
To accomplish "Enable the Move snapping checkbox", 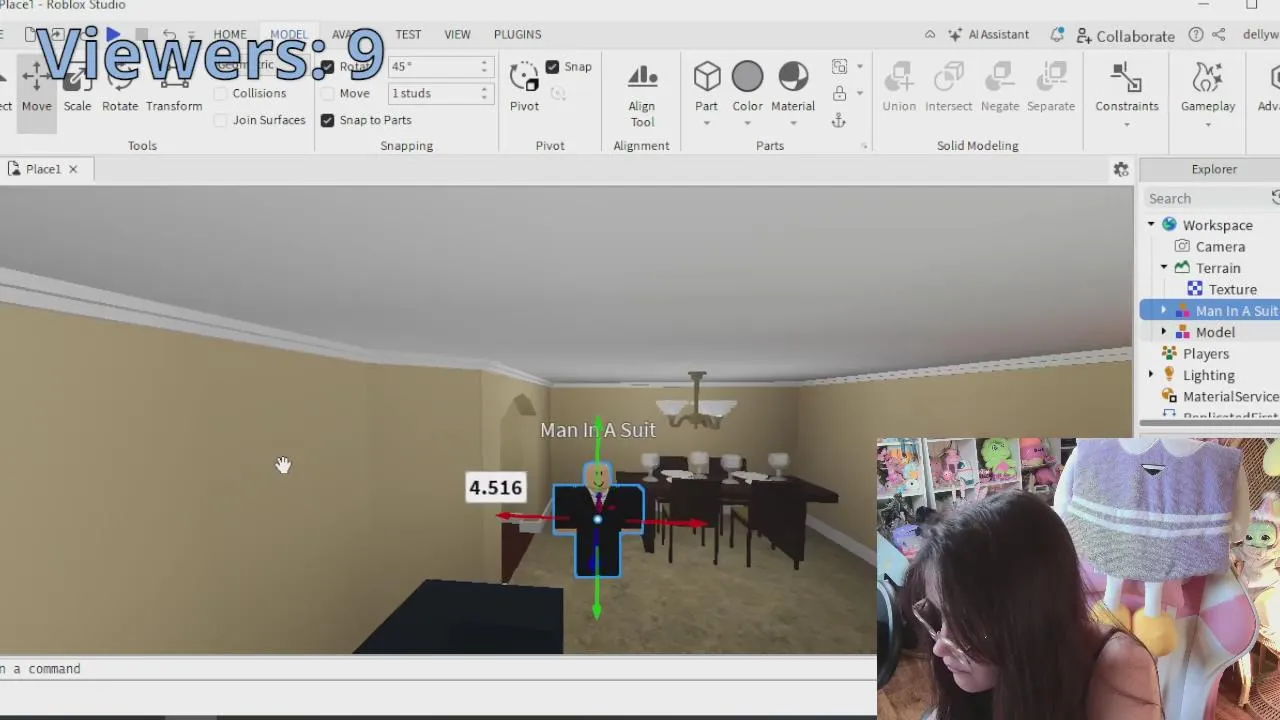I will tap(327, 93).
